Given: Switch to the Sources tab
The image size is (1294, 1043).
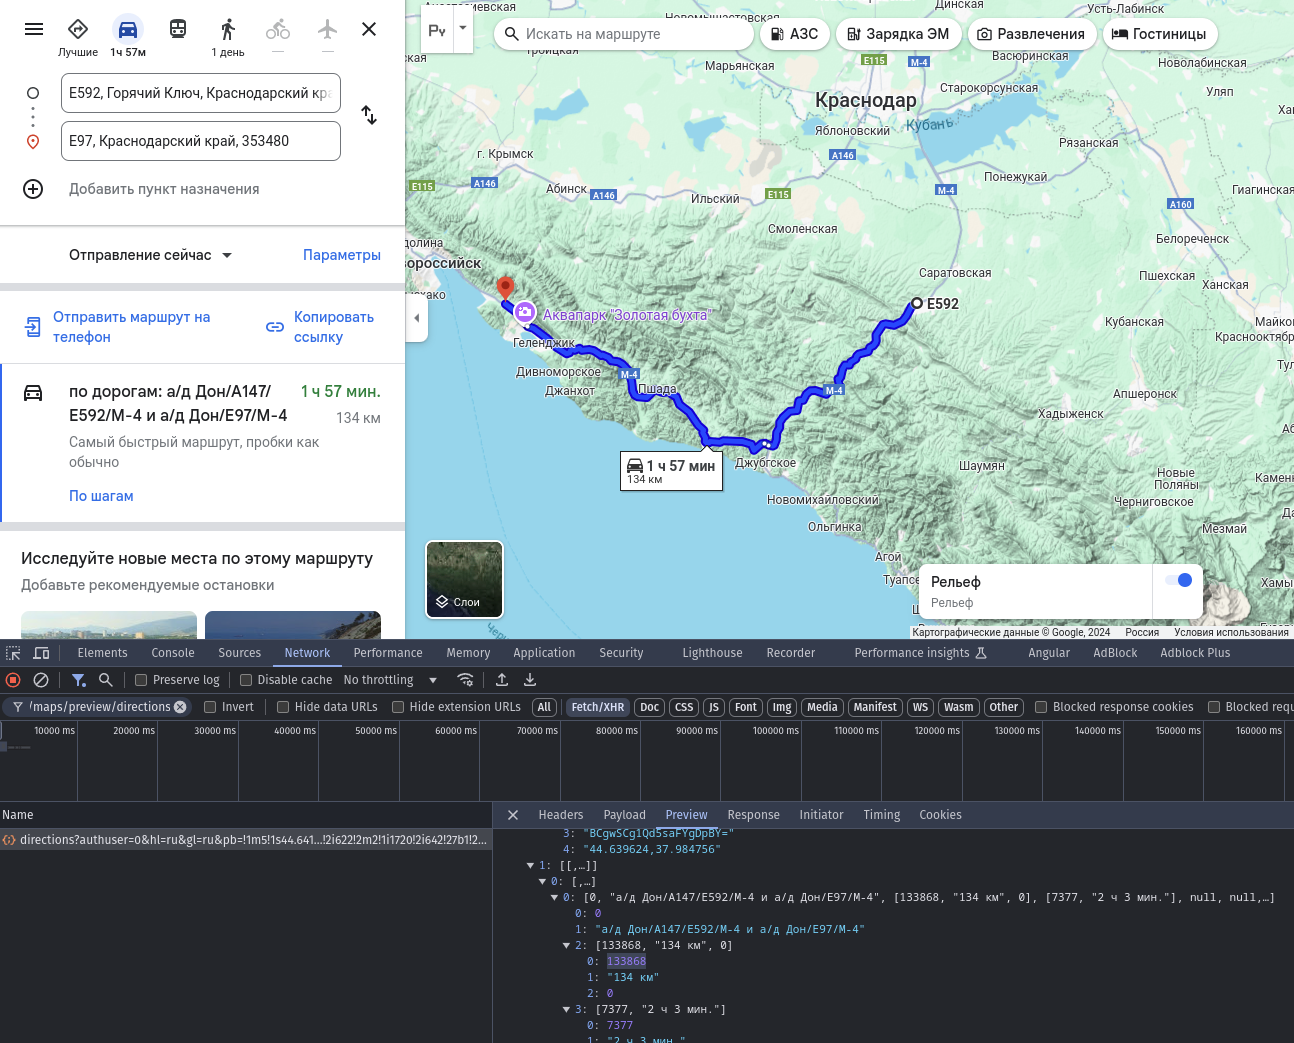Looking at the screenshot, I should click(x=240, y=653).
